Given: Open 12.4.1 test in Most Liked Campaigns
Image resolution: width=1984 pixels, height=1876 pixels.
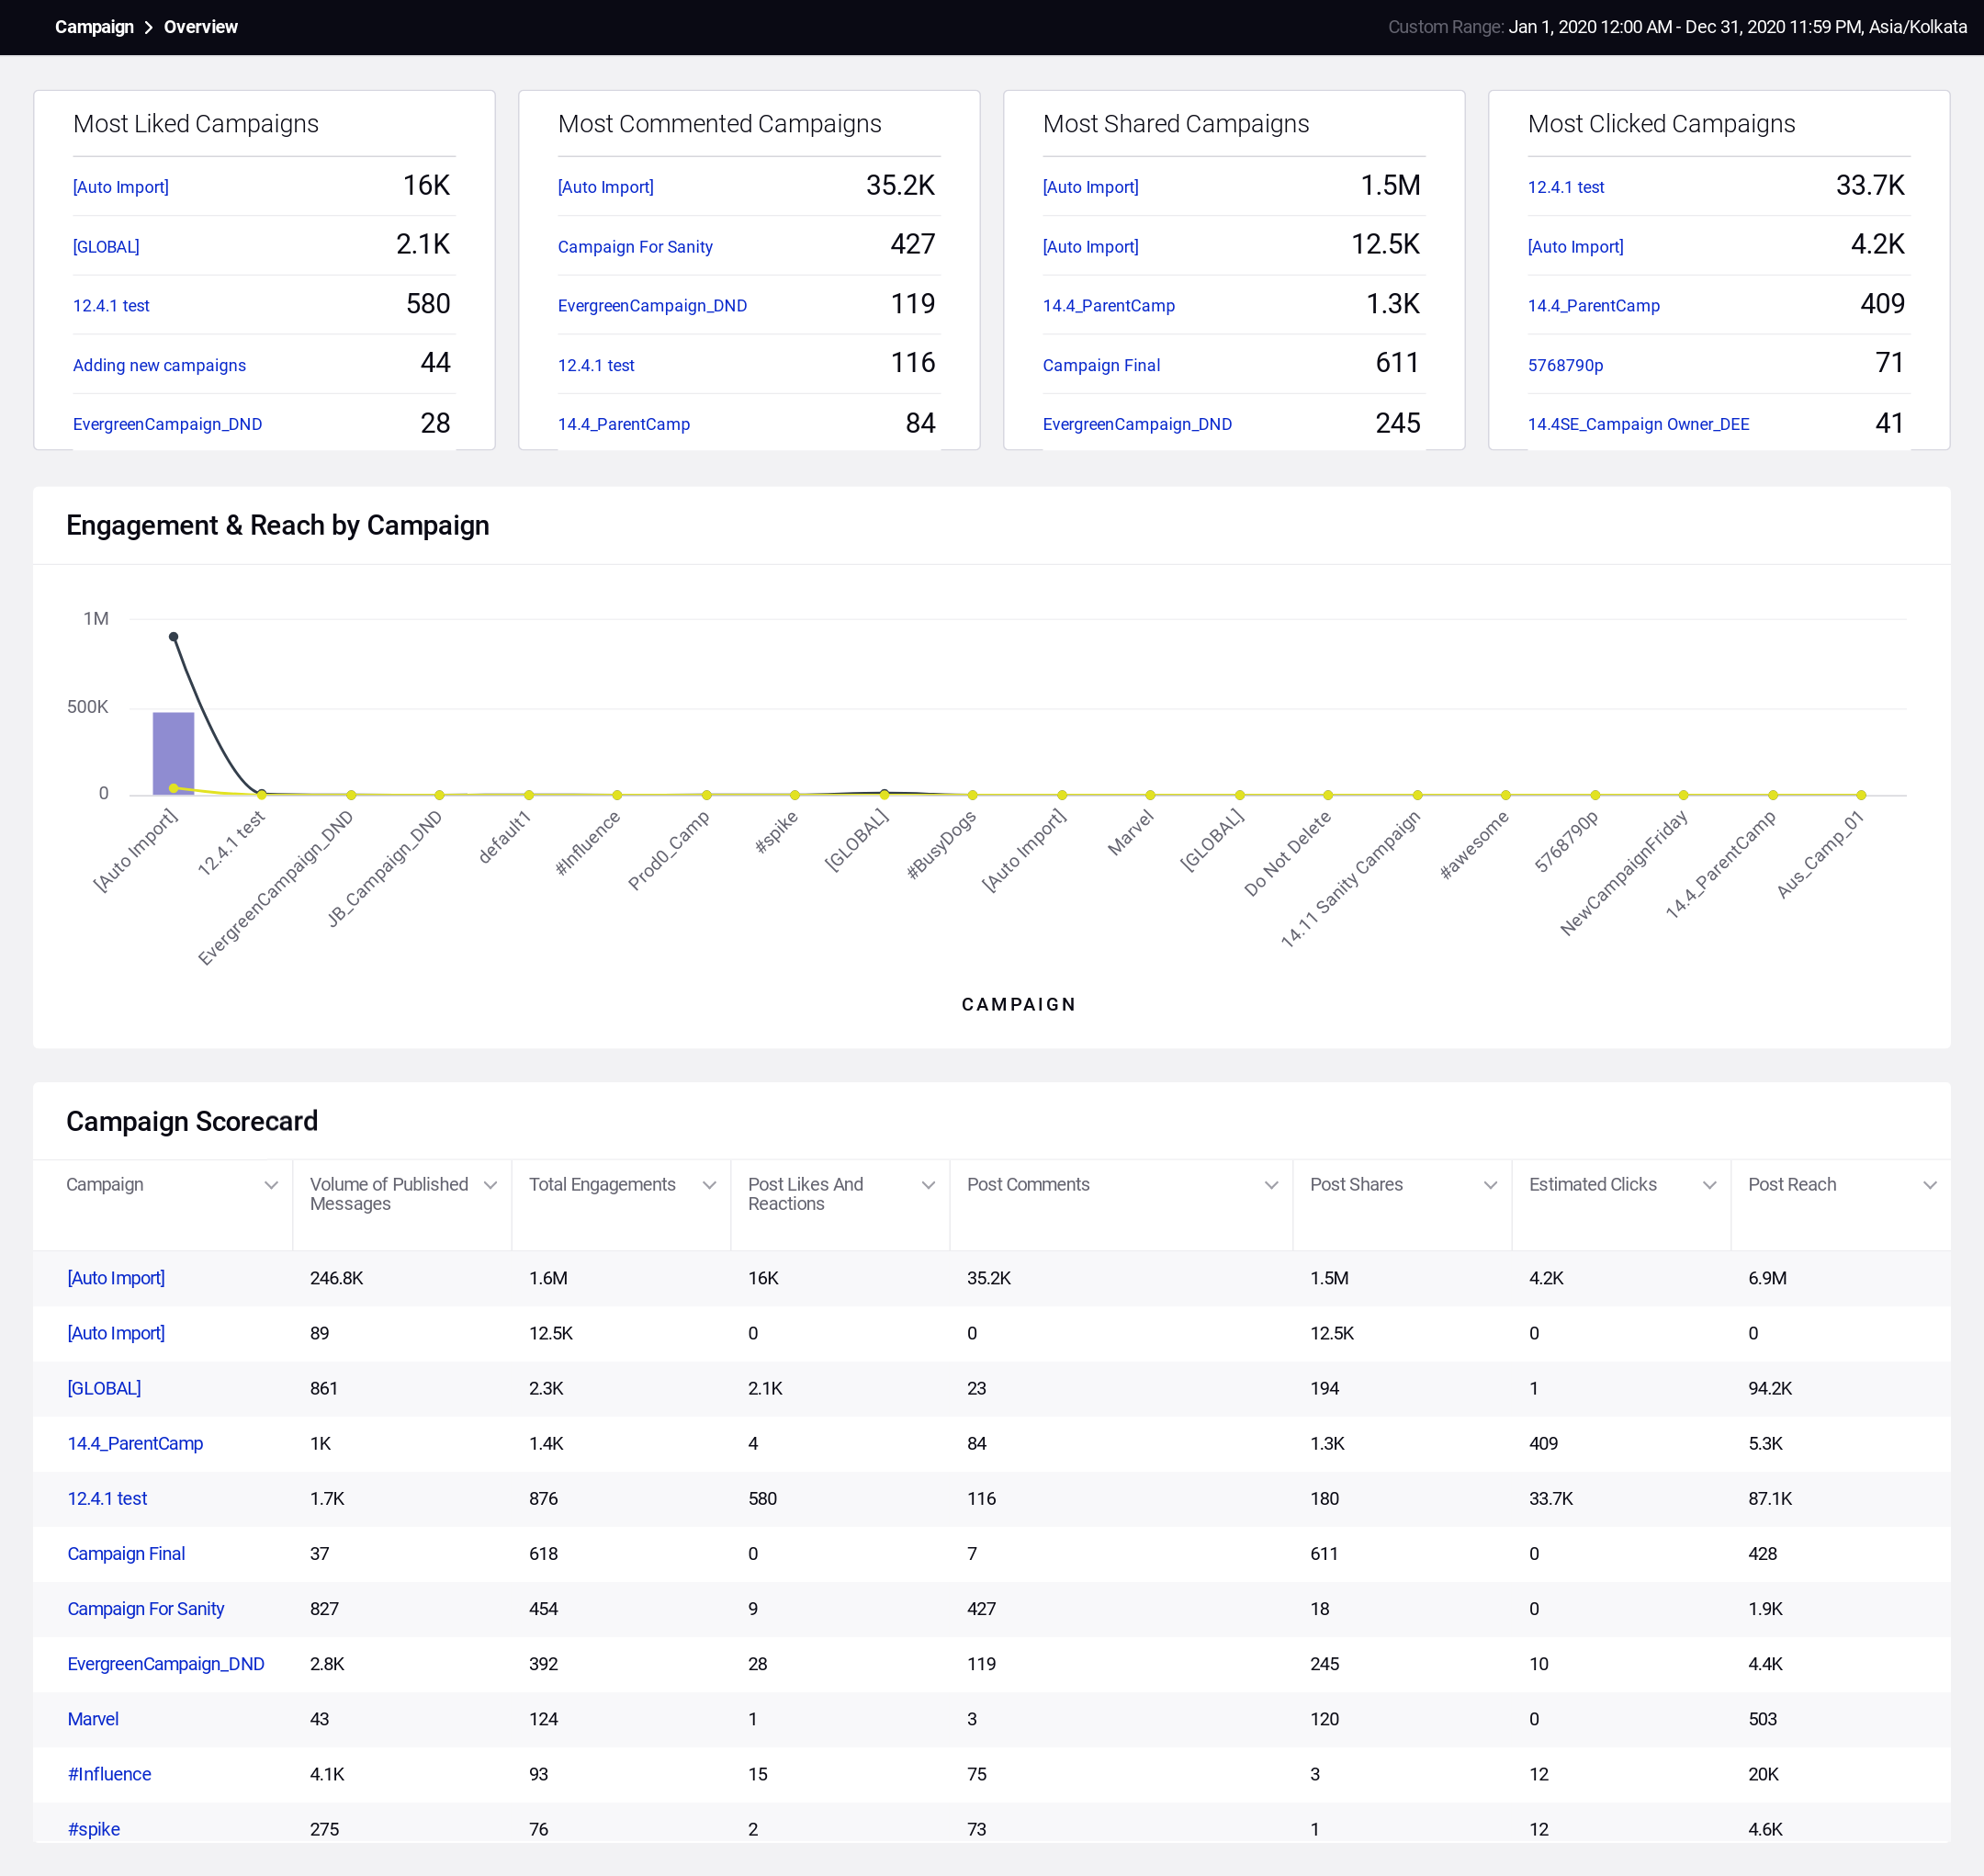Looking at the screenshot, I should pos(111,306).
